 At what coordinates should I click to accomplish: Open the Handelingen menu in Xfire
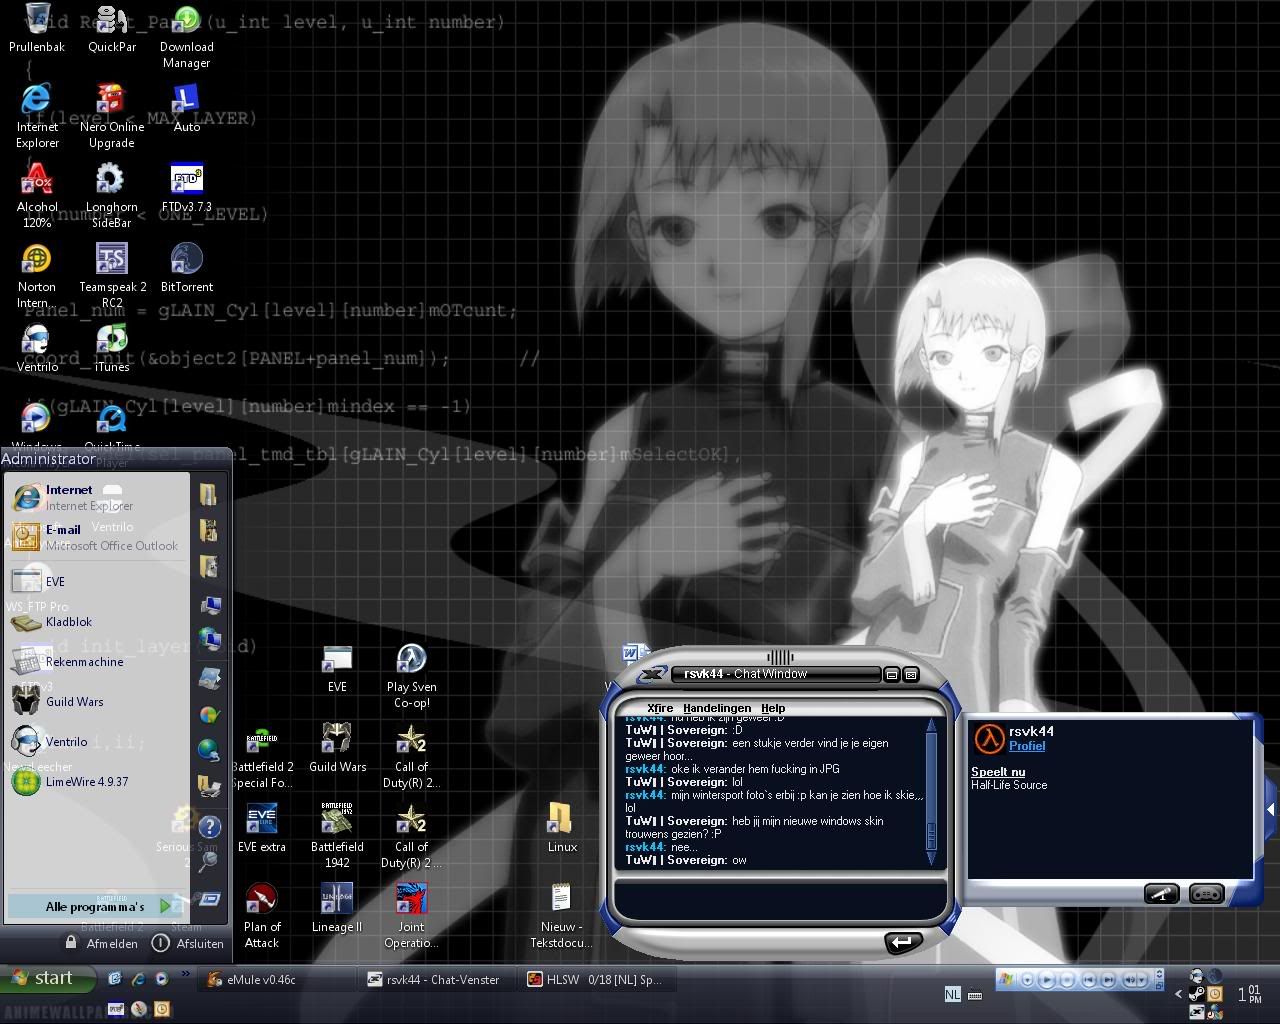[716, 708]
